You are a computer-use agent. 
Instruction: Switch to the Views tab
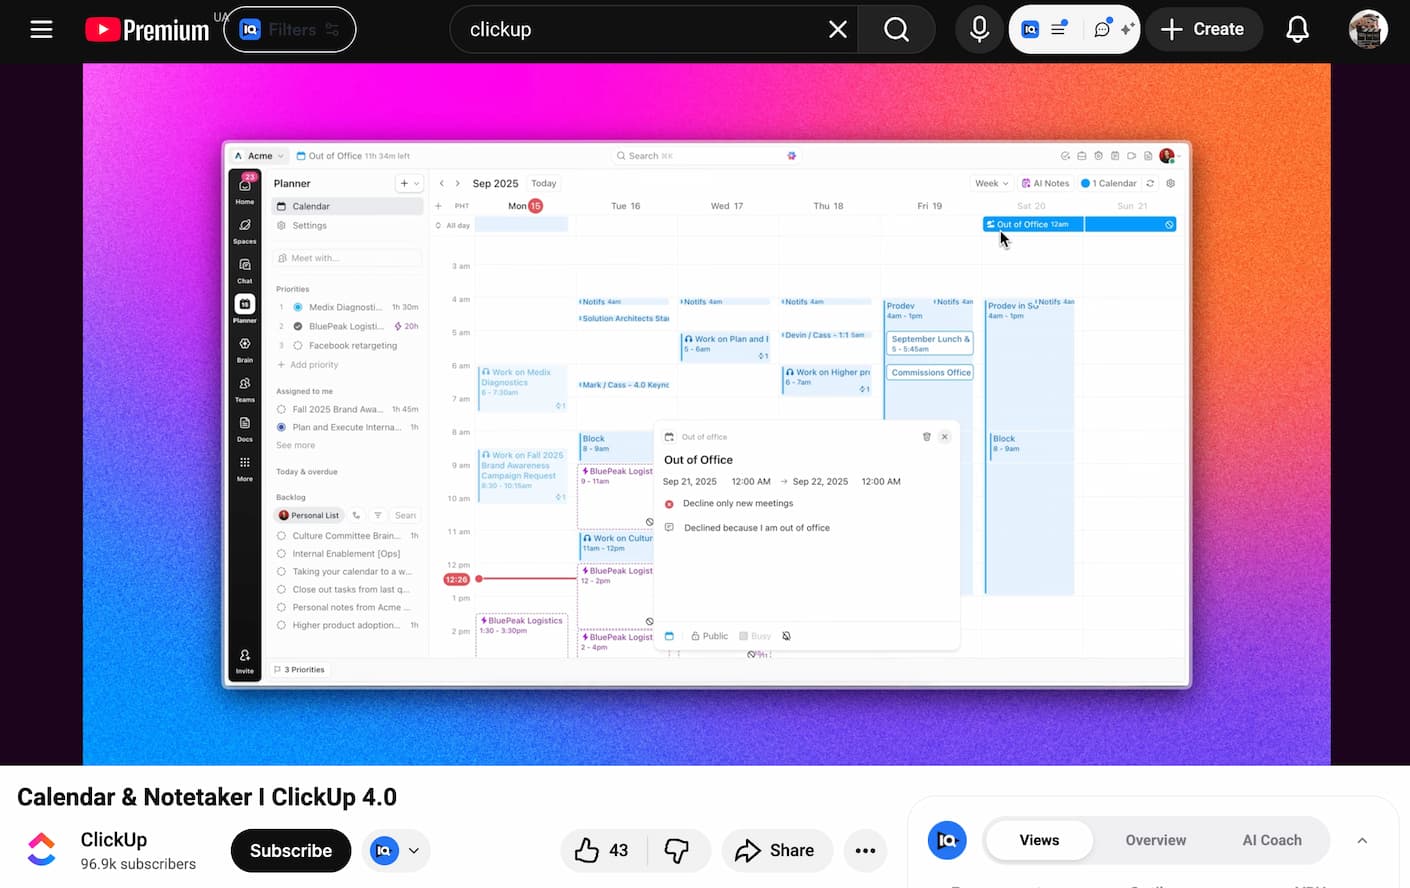click(1039, 840)
